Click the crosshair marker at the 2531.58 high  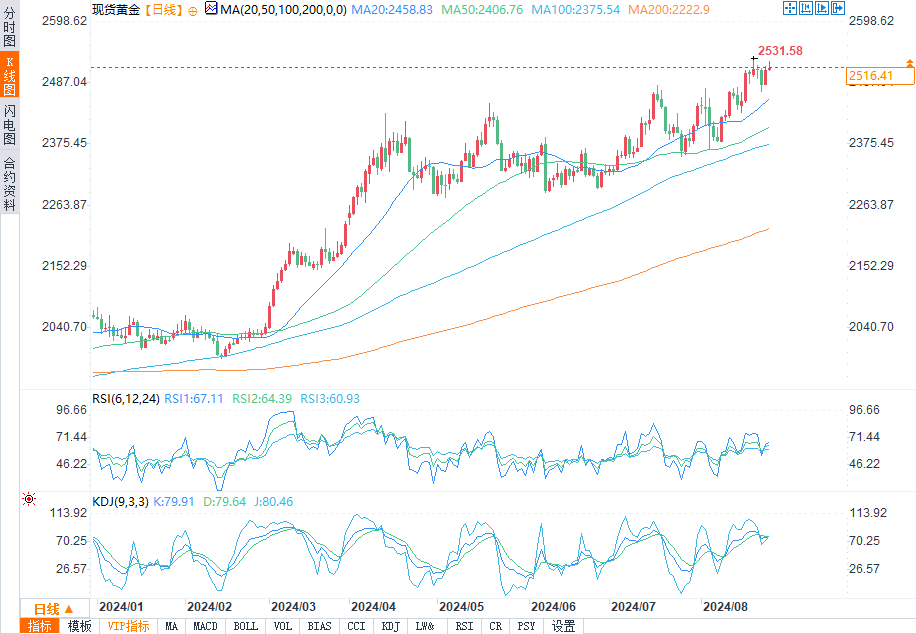[754, 61]
